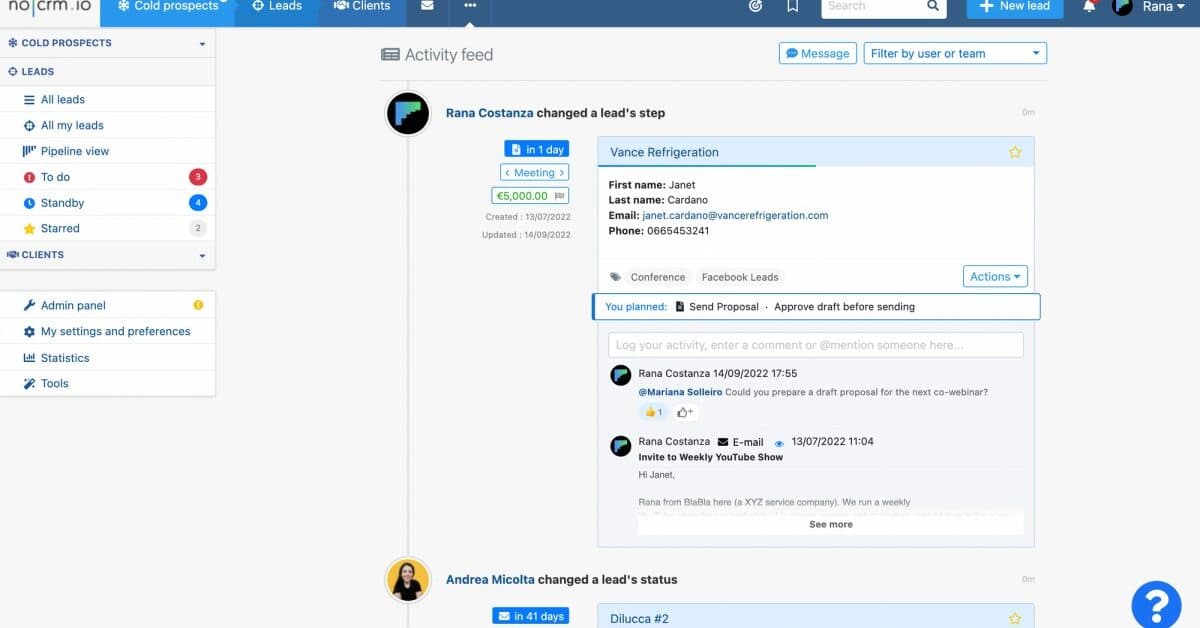This screenshot has height=628, width=1200.
Task: Open Rana Costanza profile link in feed header
Action: (489, 113)
